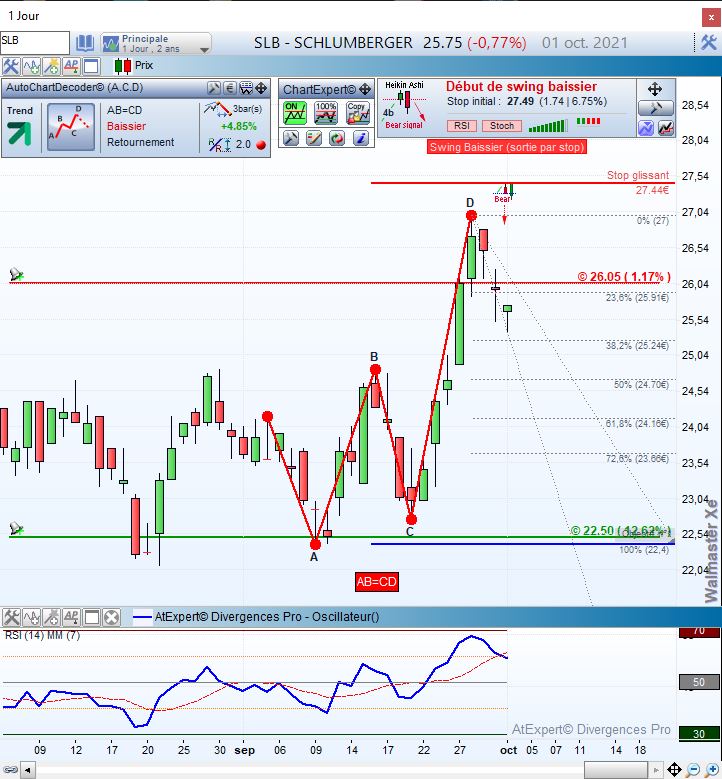This screenshot has width=722, height=779.
Task: Select the ABCD pattern thumbnail button
Action: click(71, 127)
